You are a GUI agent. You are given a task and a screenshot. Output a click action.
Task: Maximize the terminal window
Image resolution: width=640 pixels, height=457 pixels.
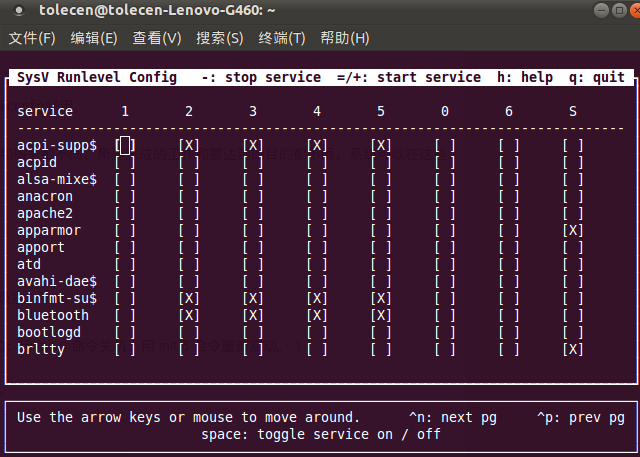619,10
